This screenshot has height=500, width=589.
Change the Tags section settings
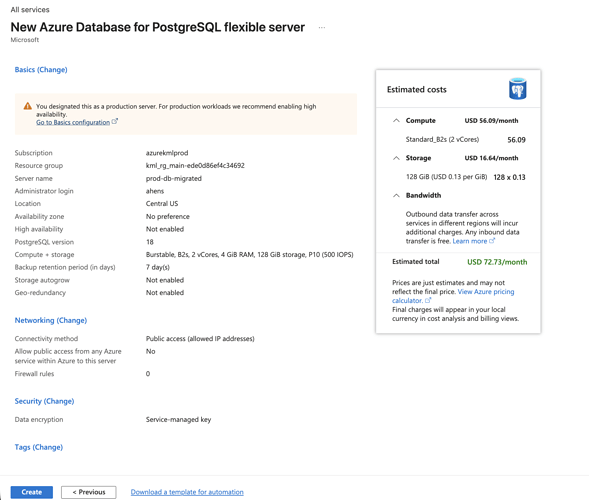39,447
